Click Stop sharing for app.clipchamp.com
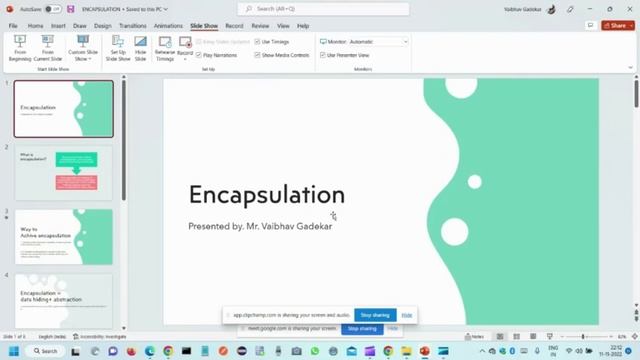This screenshot has width=640, height=360. pyautogui.click(x=375, y=315)
